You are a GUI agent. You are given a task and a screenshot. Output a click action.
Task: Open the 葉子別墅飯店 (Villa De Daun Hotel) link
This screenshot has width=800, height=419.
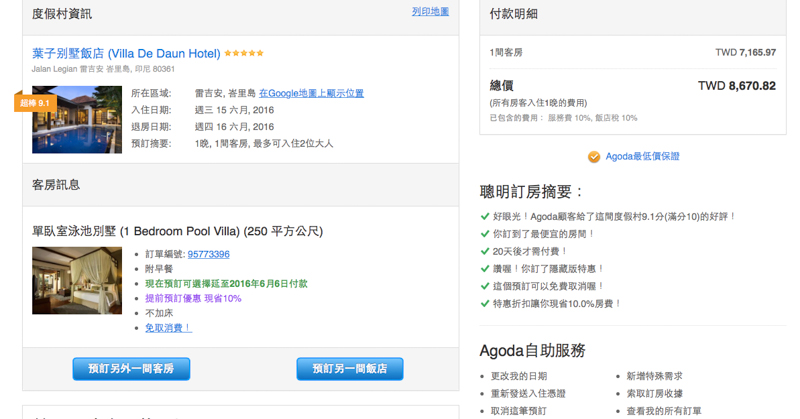click(126, 53)
